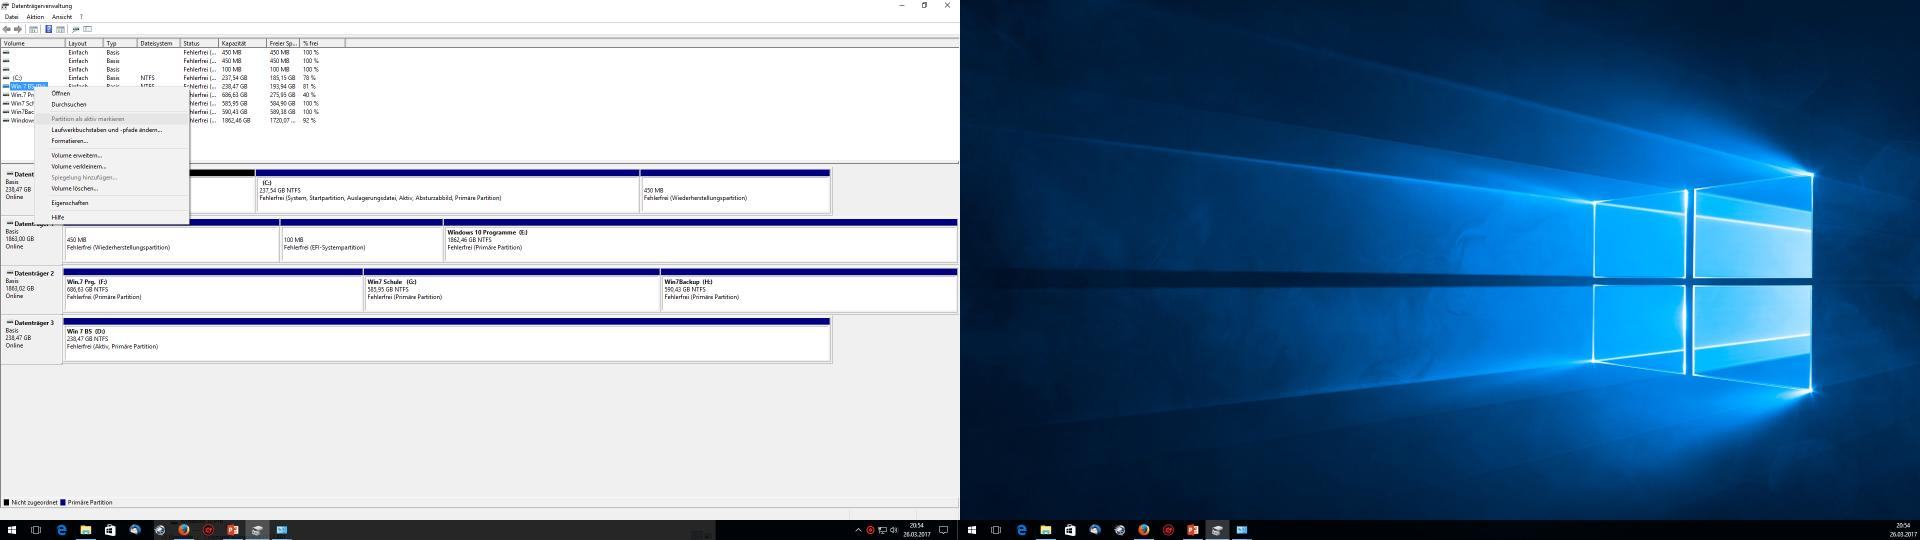
Task: Sort by the Kapazität column header
Action: click(x=243, y=43)
